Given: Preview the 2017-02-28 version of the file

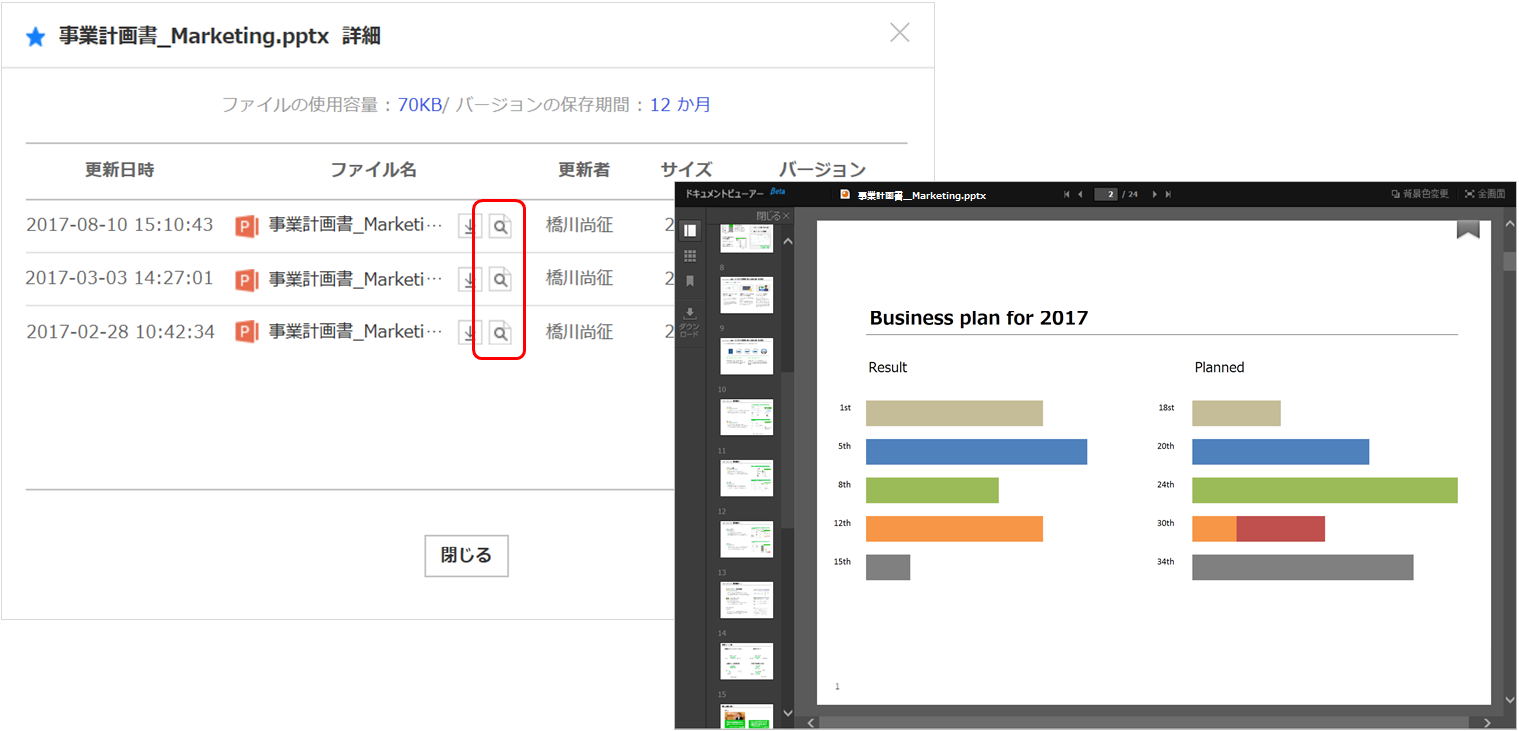Looking at the screenshot, I should [500, 332].
